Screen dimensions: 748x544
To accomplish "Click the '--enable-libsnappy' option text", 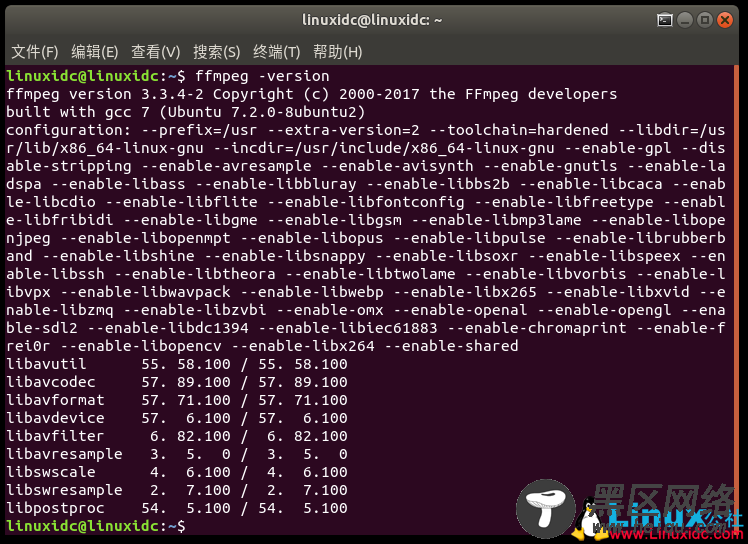I will point(285,256).
